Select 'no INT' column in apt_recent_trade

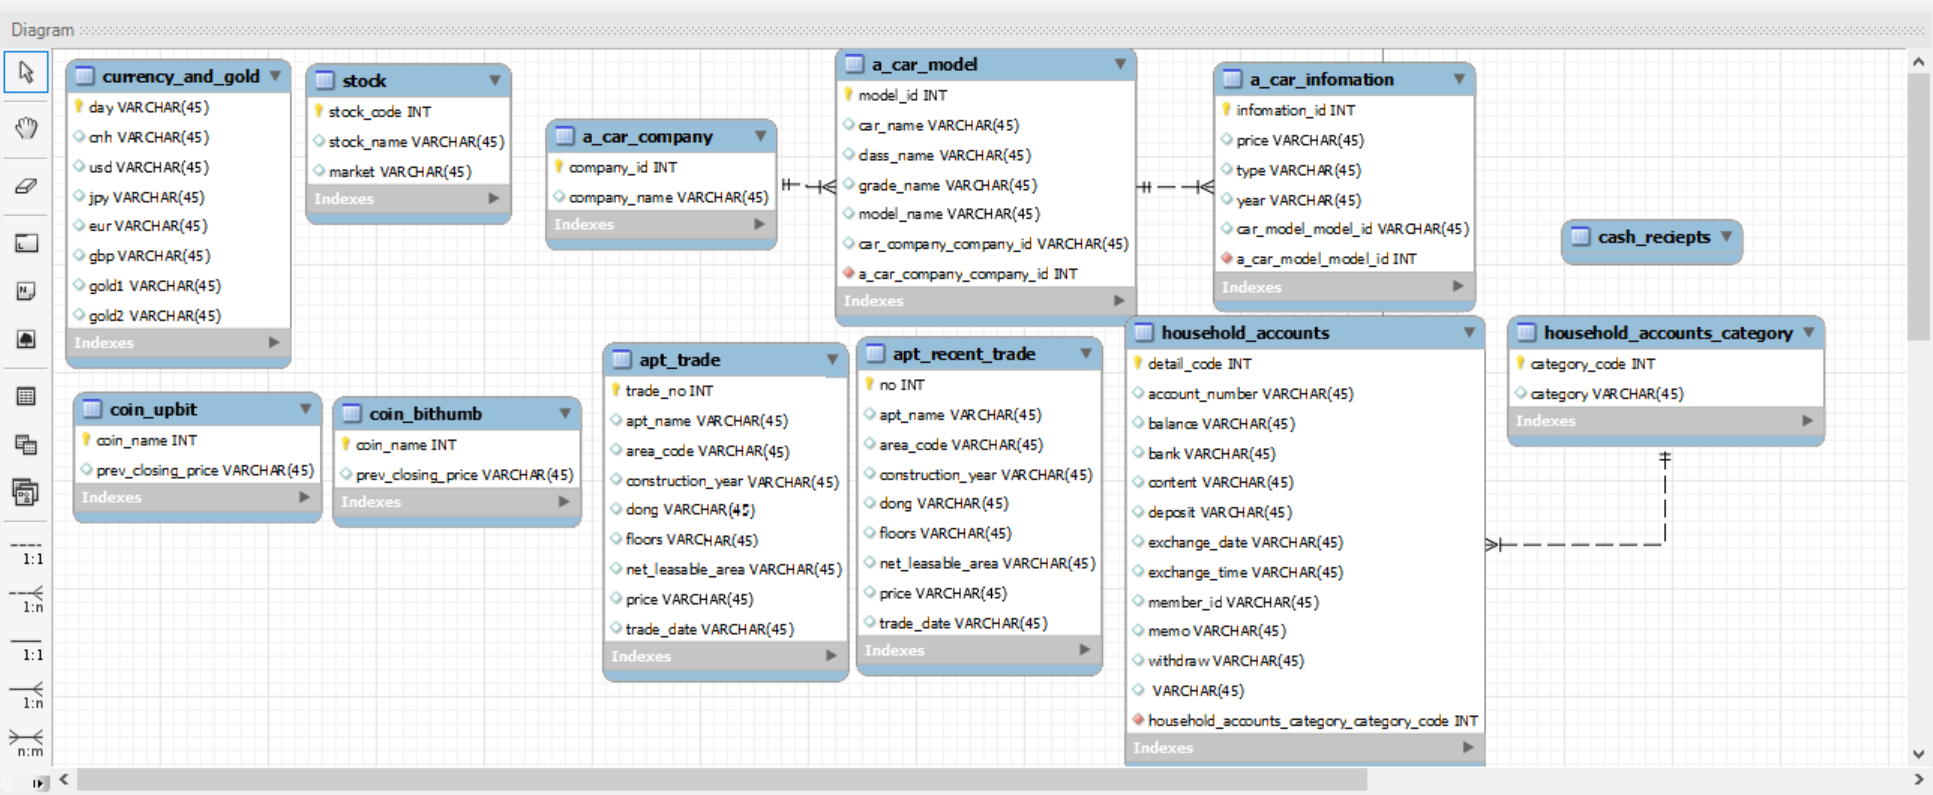click(979, 385)
